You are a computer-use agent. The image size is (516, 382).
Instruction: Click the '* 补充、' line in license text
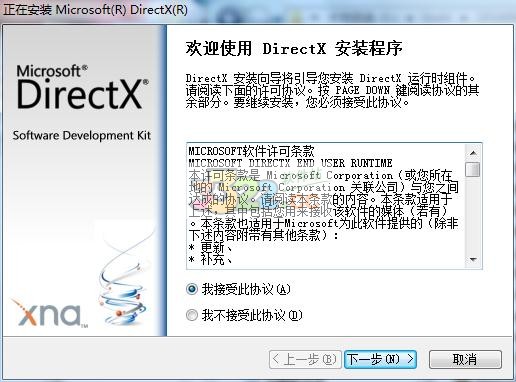tap(211, 260)
